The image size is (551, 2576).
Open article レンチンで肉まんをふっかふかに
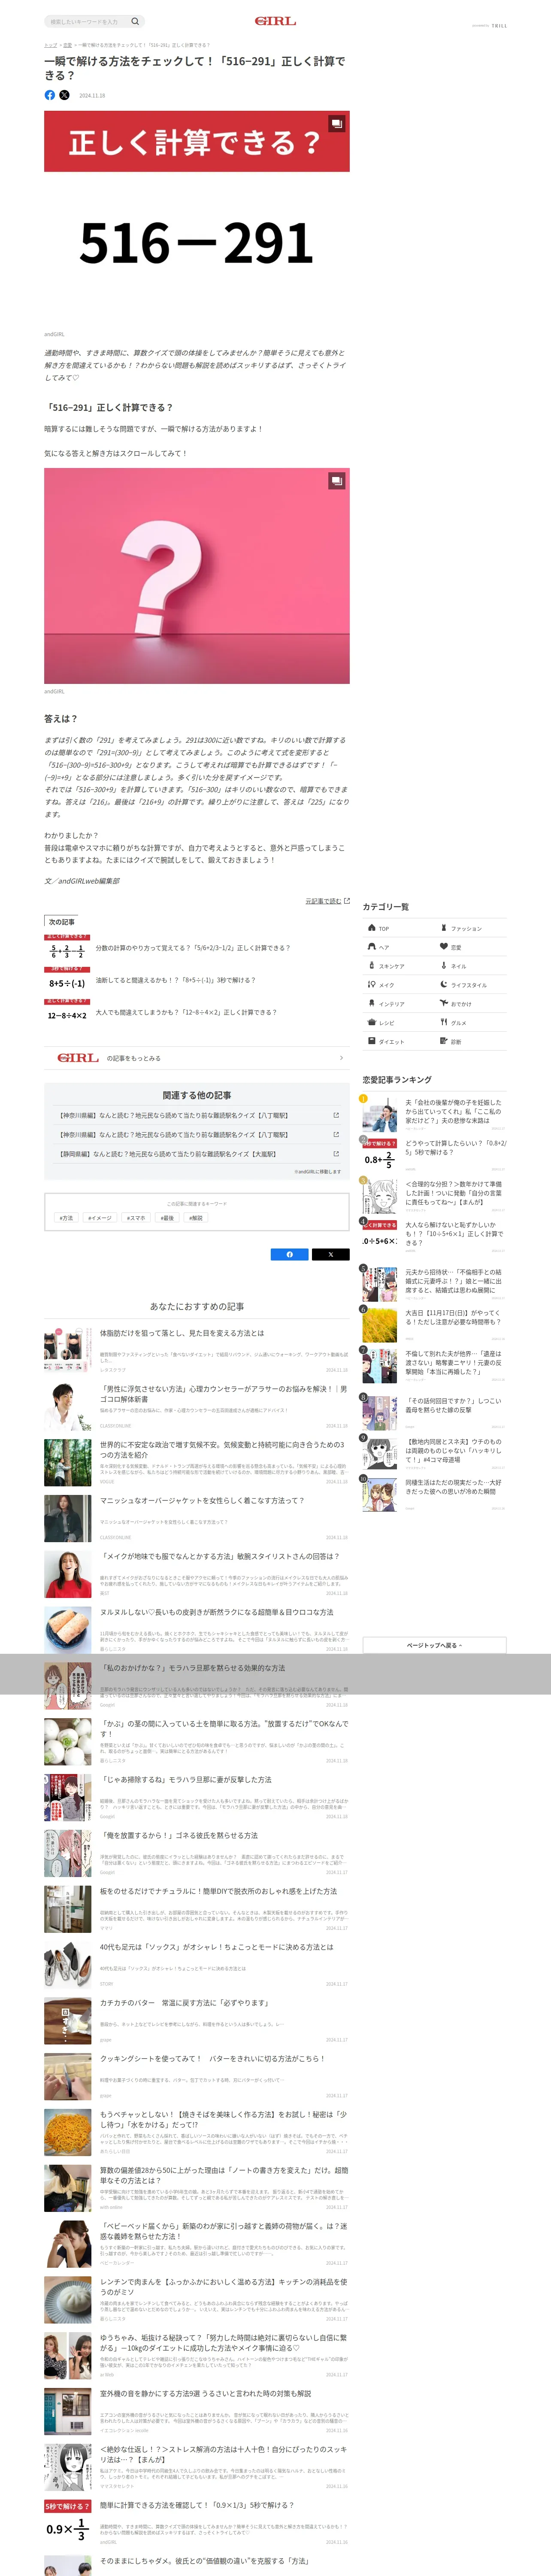tap(197, 2300)
